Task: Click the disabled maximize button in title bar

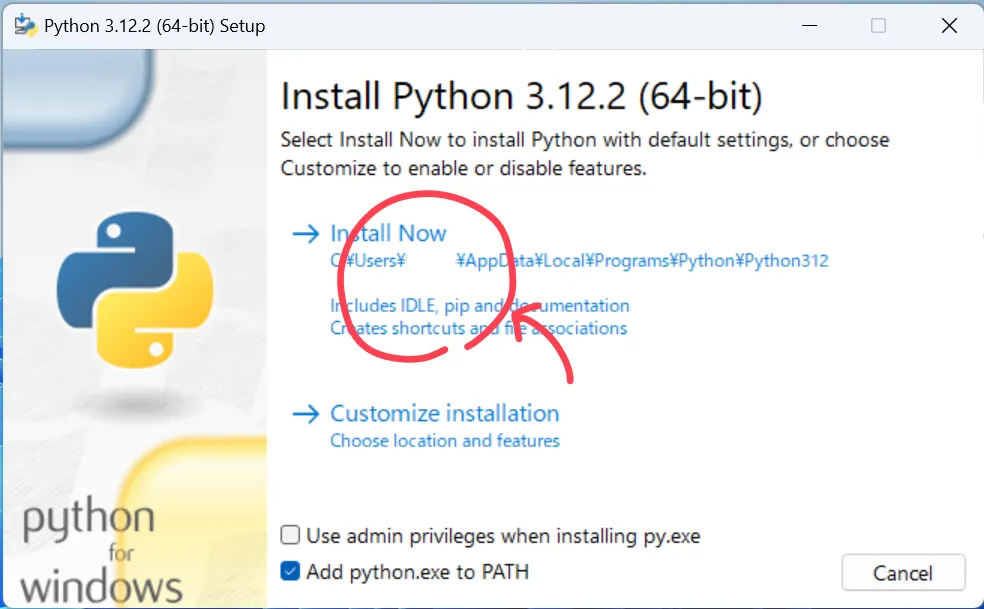Action: pyautogui.click(x=878, y=25)
